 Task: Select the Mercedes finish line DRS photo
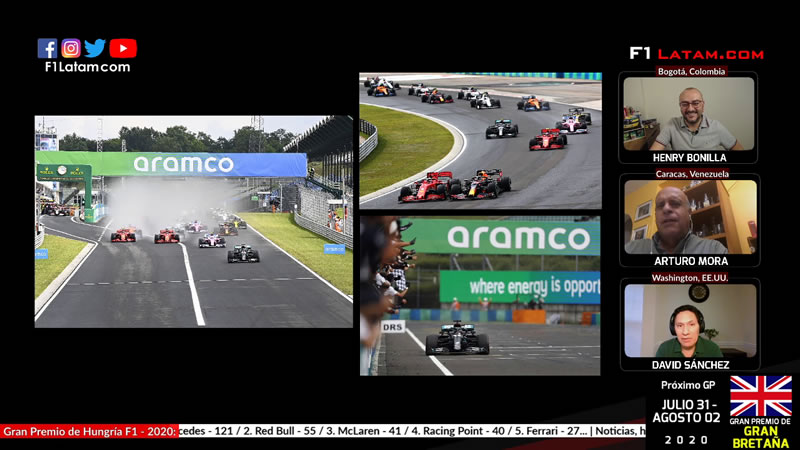480,296
